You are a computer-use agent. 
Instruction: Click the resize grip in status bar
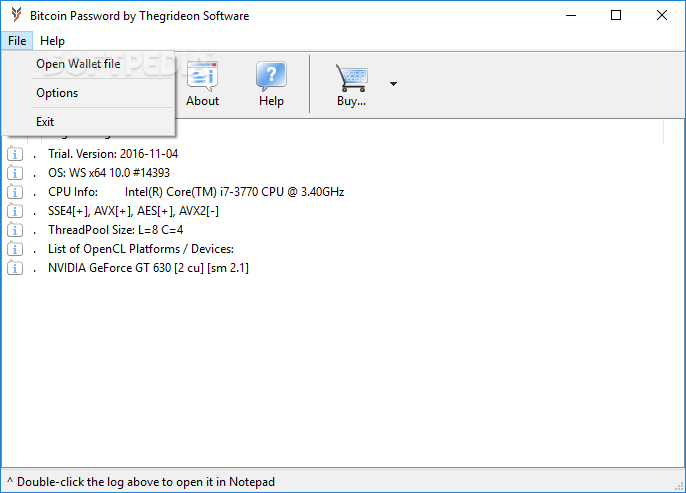(679, 486)
